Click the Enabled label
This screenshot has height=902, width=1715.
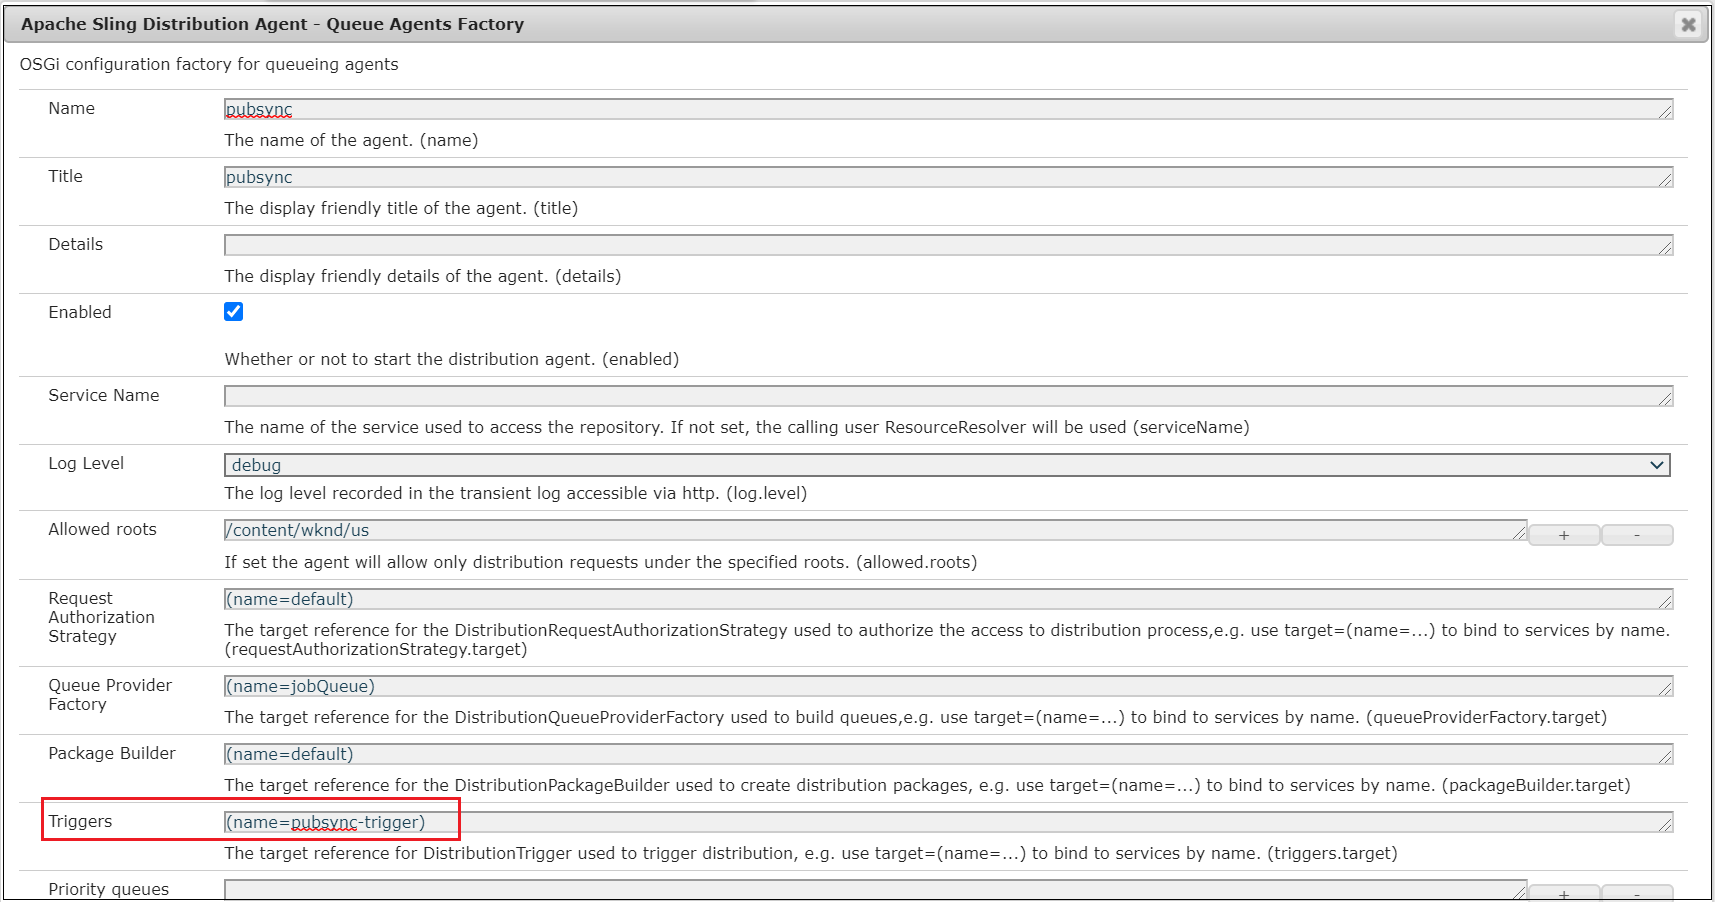pyautogui.click(x=80, y=312)
